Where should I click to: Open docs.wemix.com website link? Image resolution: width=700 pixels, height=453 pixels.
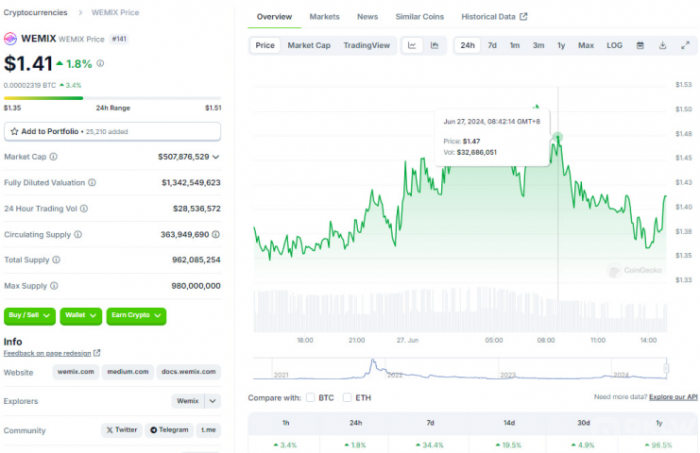tap(188, 372)
